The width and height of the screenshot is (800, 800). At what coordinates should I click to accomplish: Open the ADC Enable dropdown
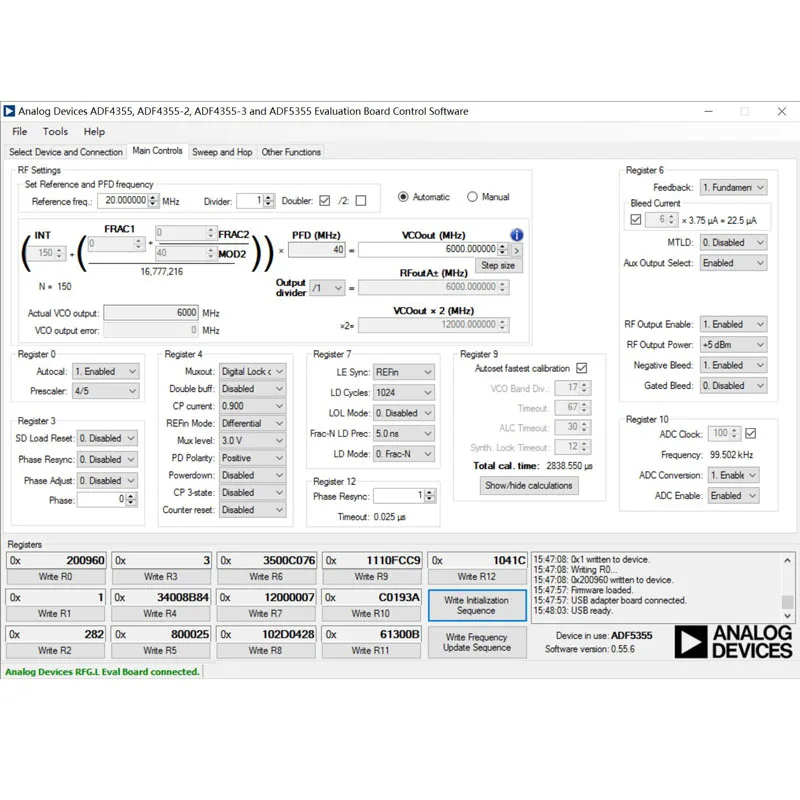(x=733, y=495)
